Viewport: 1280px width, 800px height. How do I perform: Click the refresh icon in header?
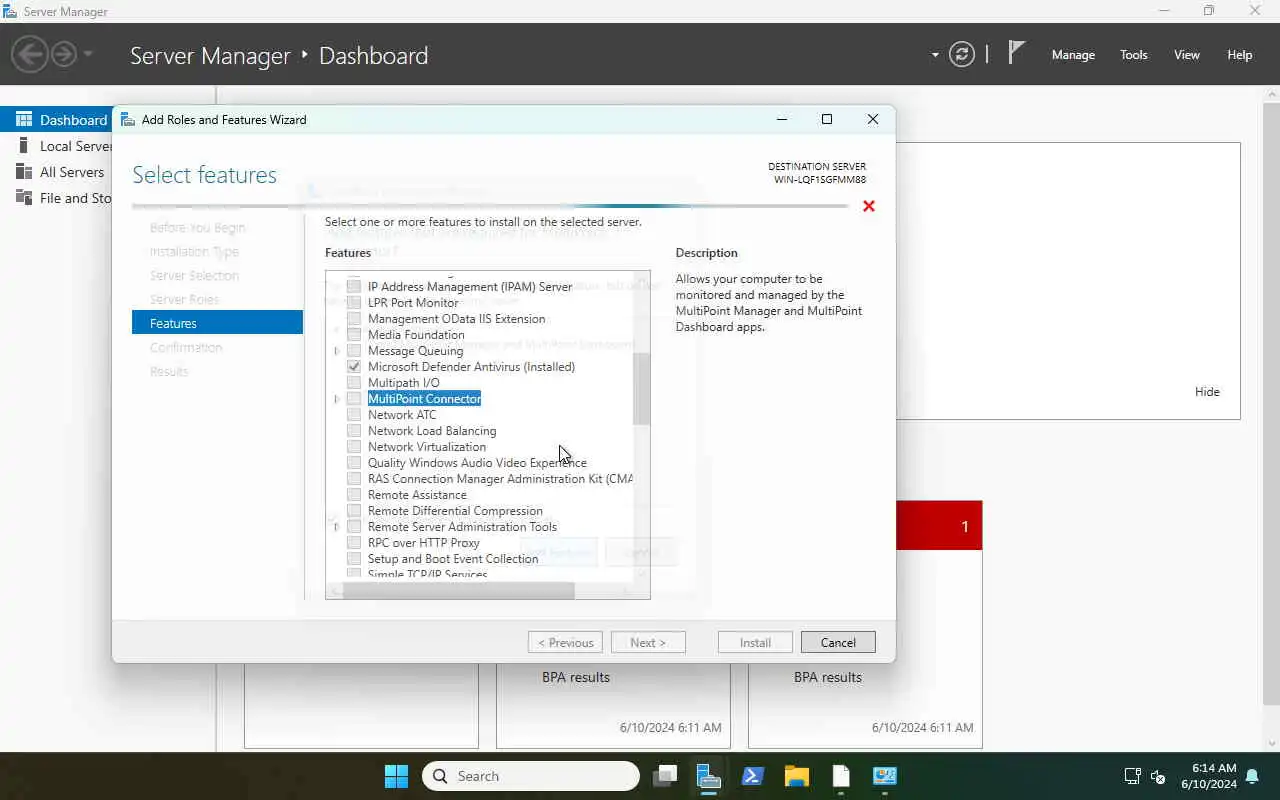pyautogui.click(x=962, y=54)
